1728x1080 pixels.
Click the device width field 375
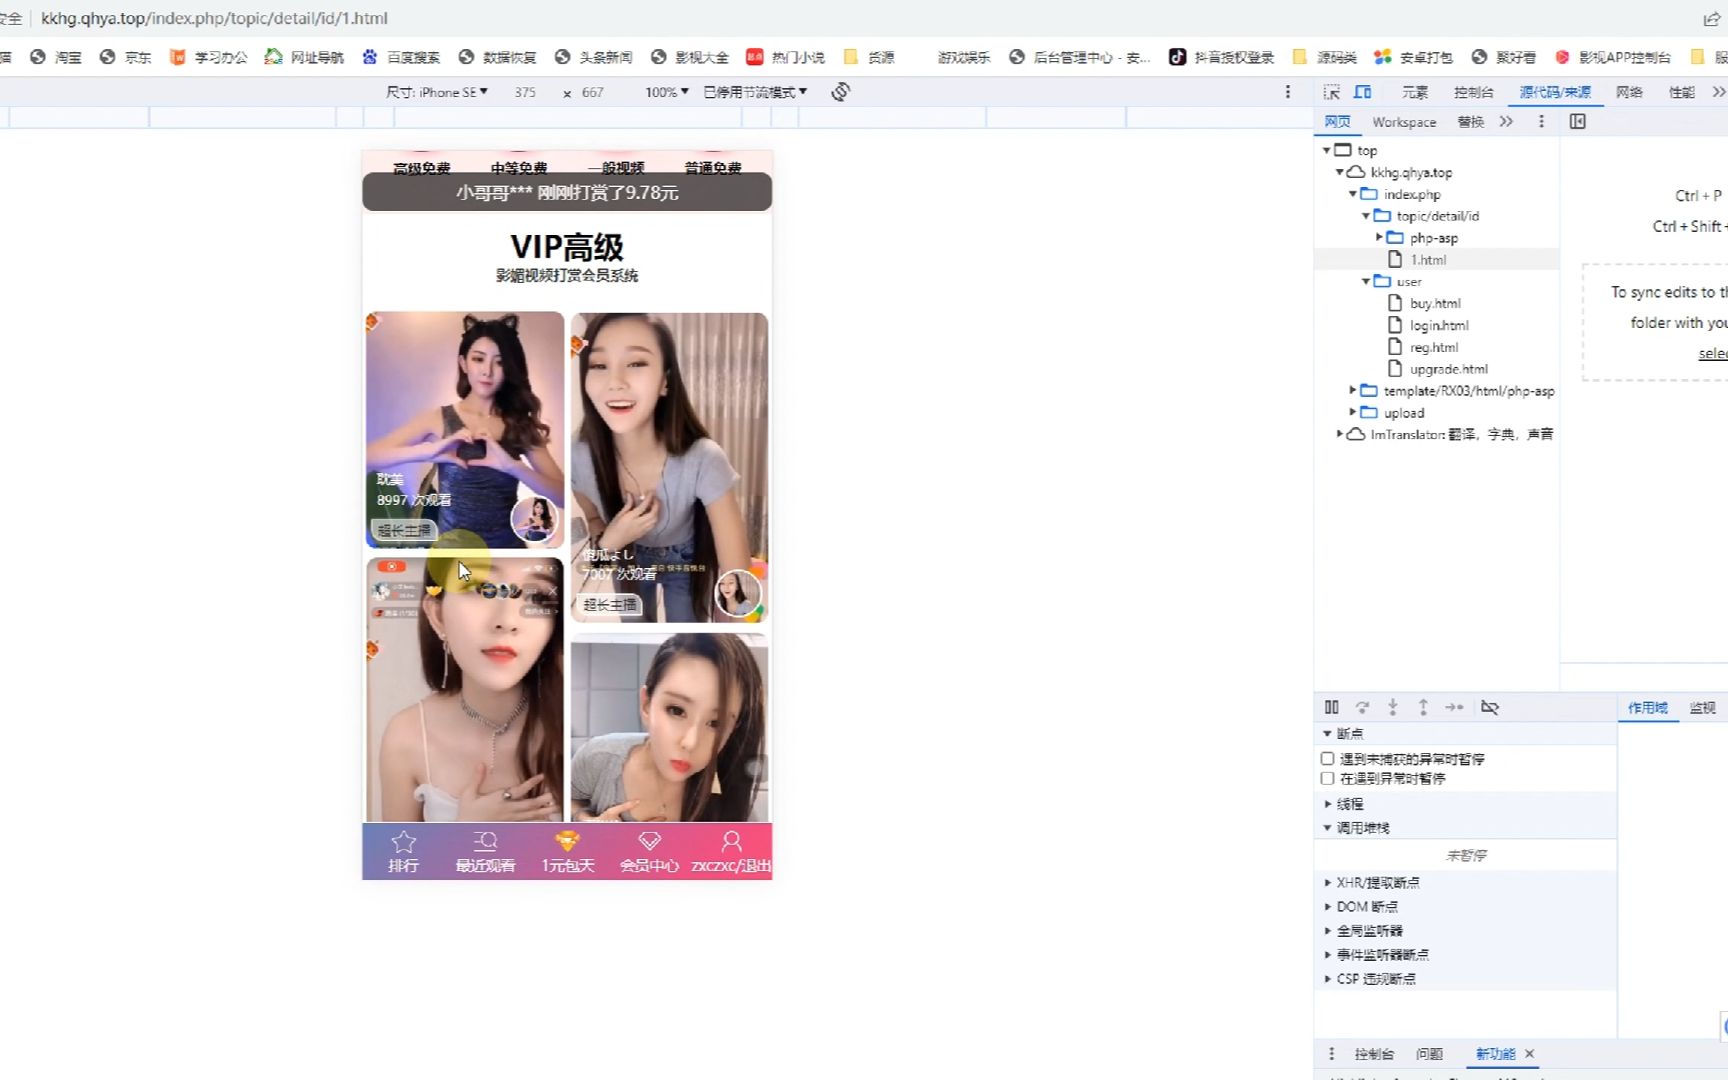525,92
